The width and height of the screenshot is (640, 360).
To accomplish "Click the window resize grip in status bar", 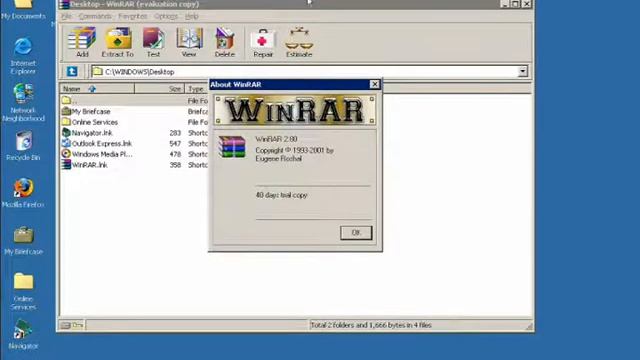I will pyautogui.click(x=529, y=326).
